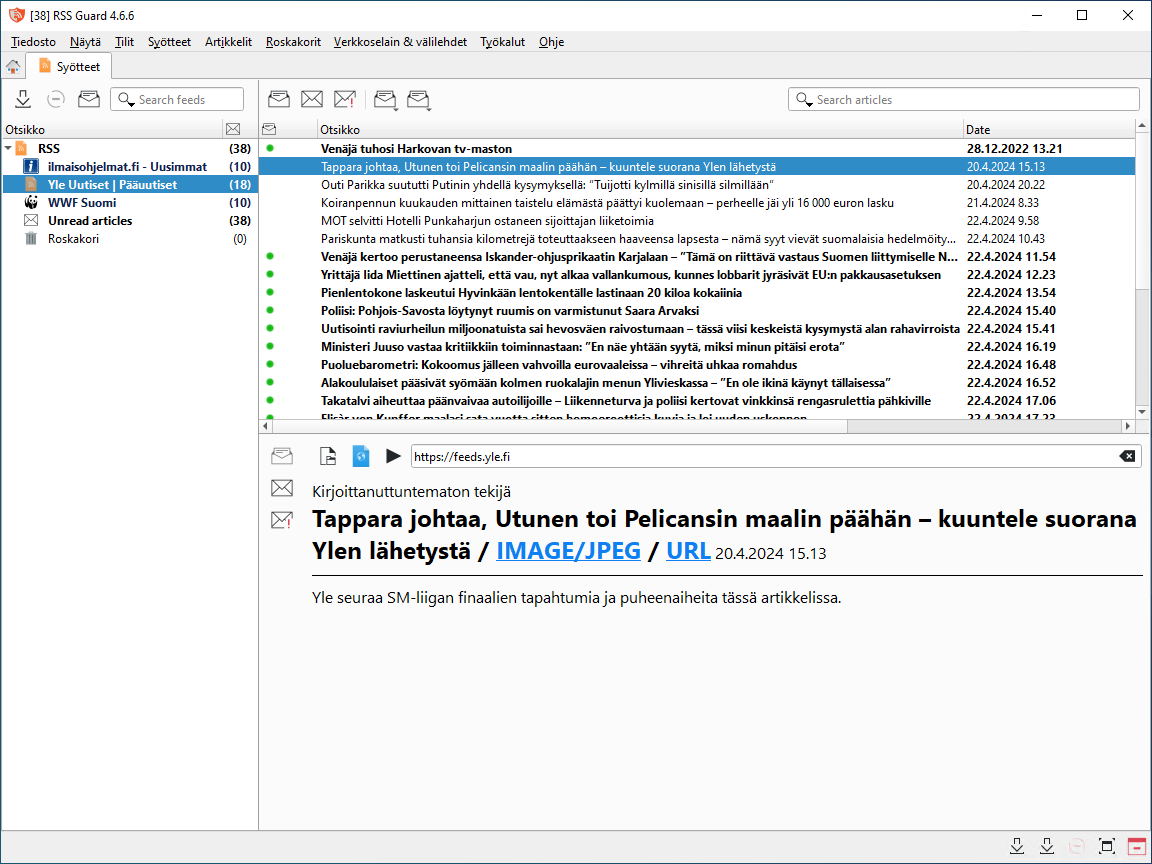The width and height of the screenshot is (1152, 864).
Task: Fetch all feeds with the feed toolbar download icon
Action: tap(23, 99)
